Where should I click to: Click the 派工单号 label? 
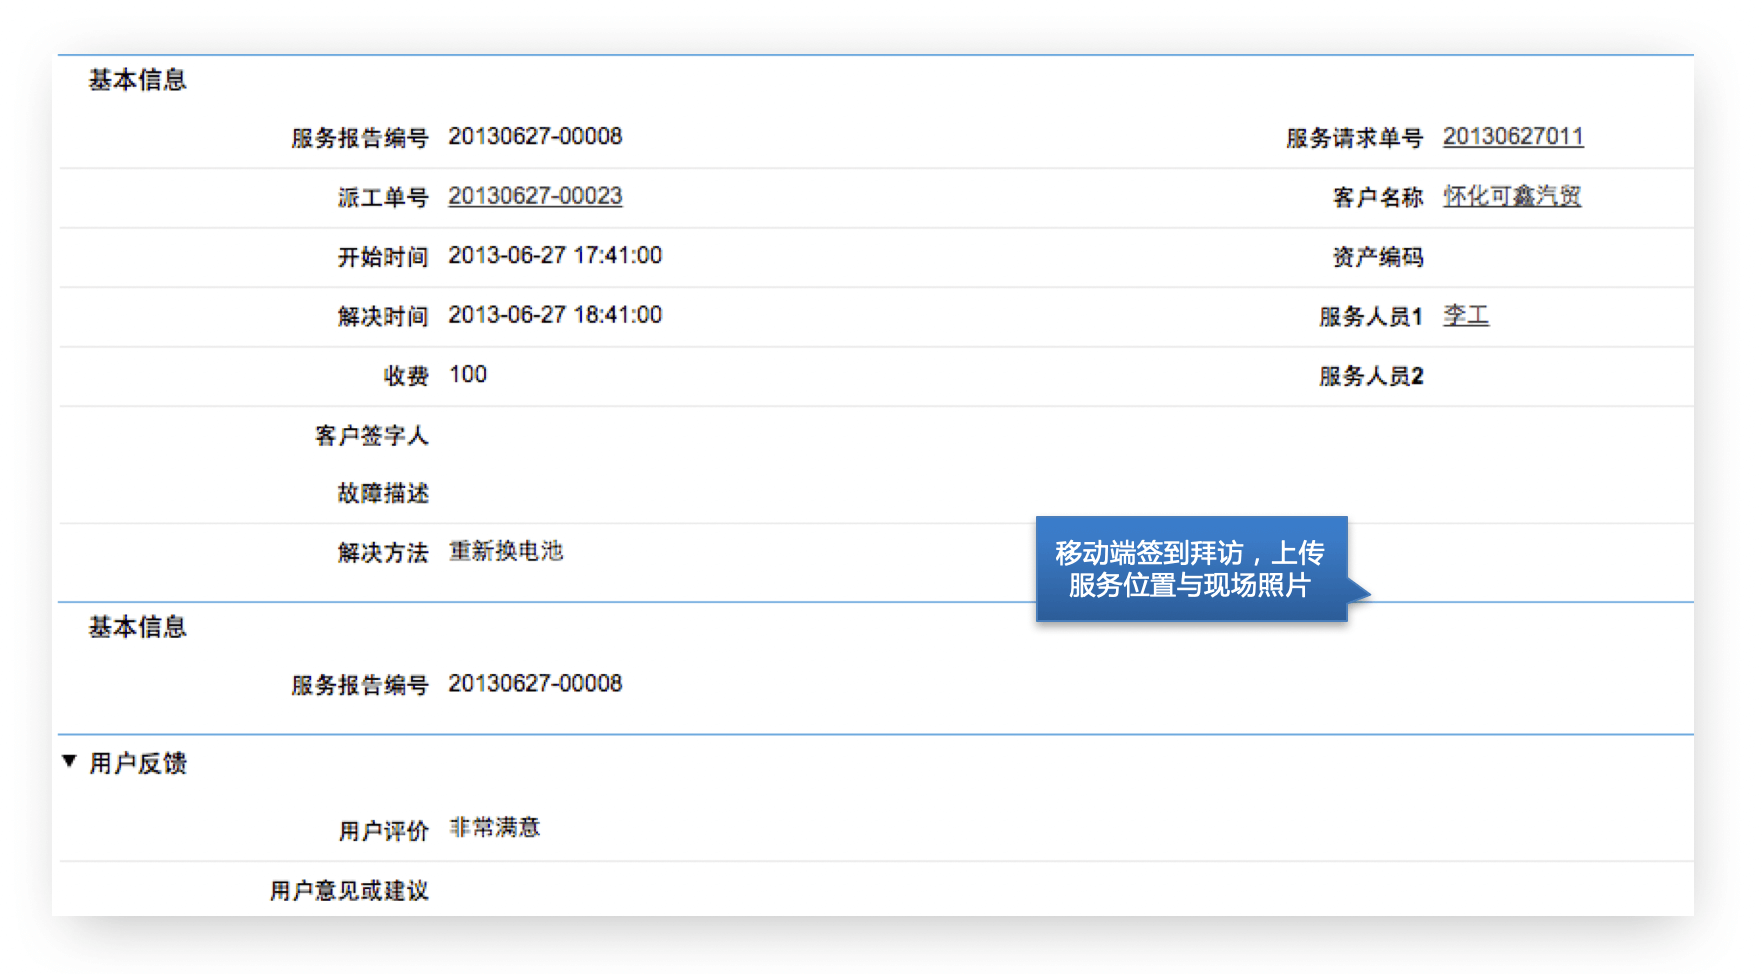[x=383, y=198]
